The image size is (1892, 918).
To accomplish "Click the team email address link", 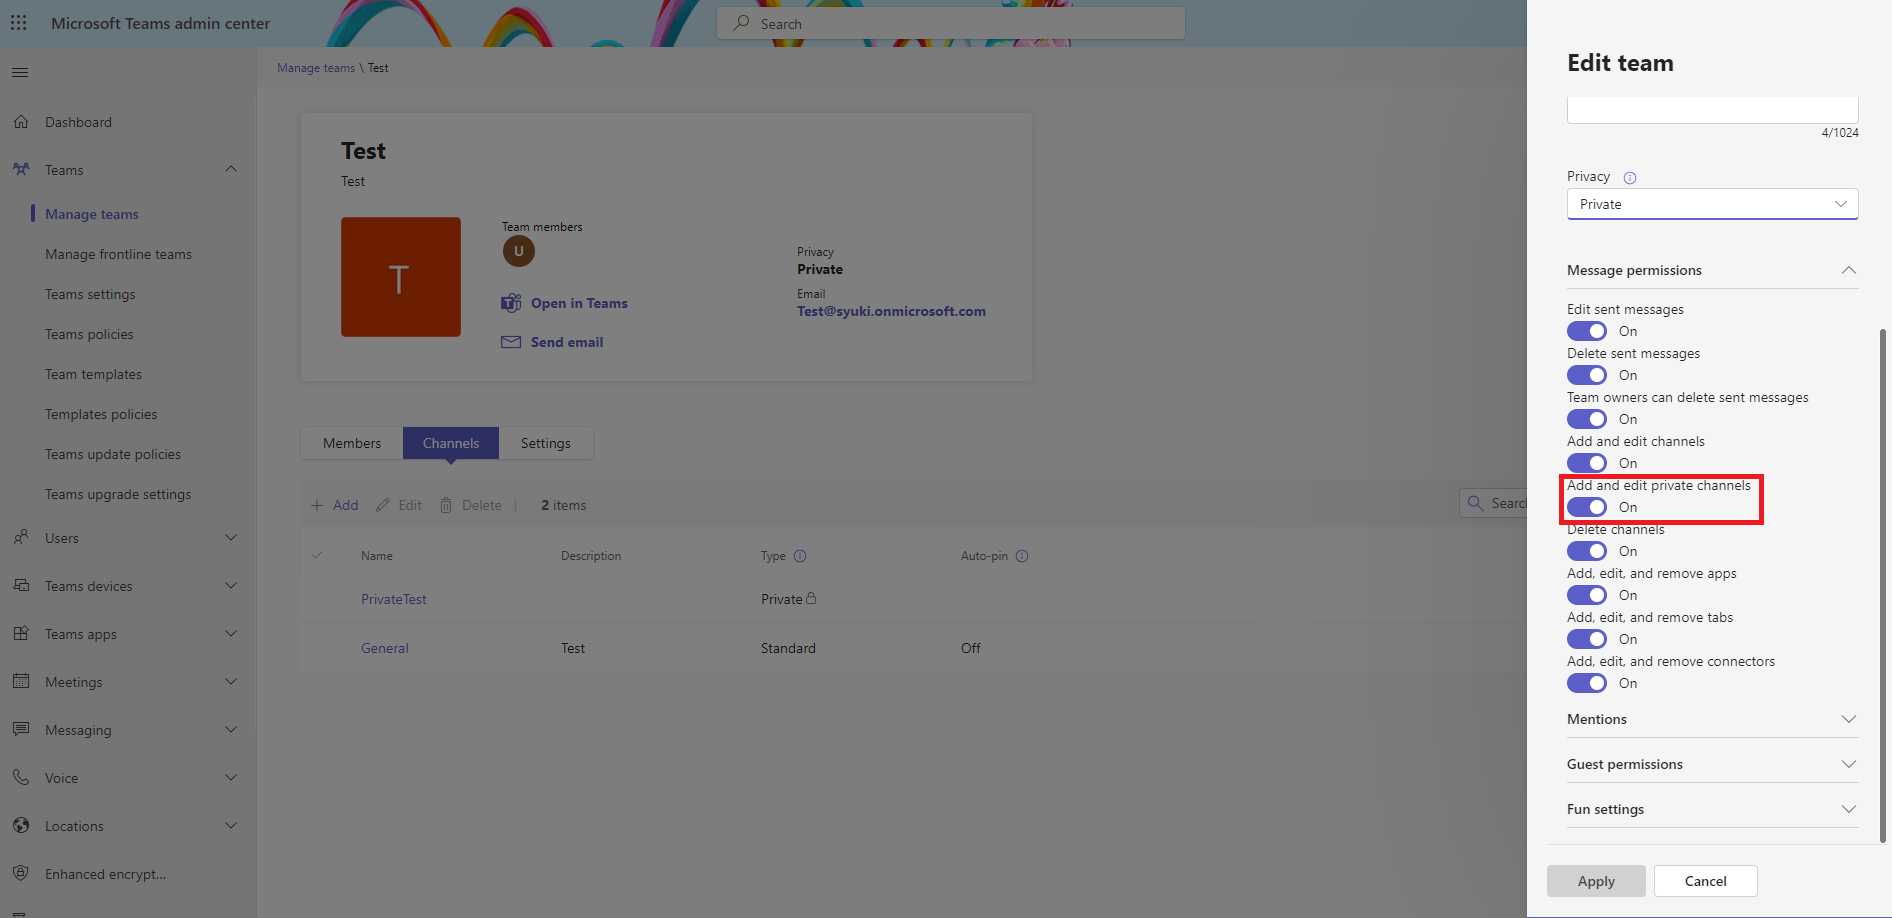I will (891, 311).
